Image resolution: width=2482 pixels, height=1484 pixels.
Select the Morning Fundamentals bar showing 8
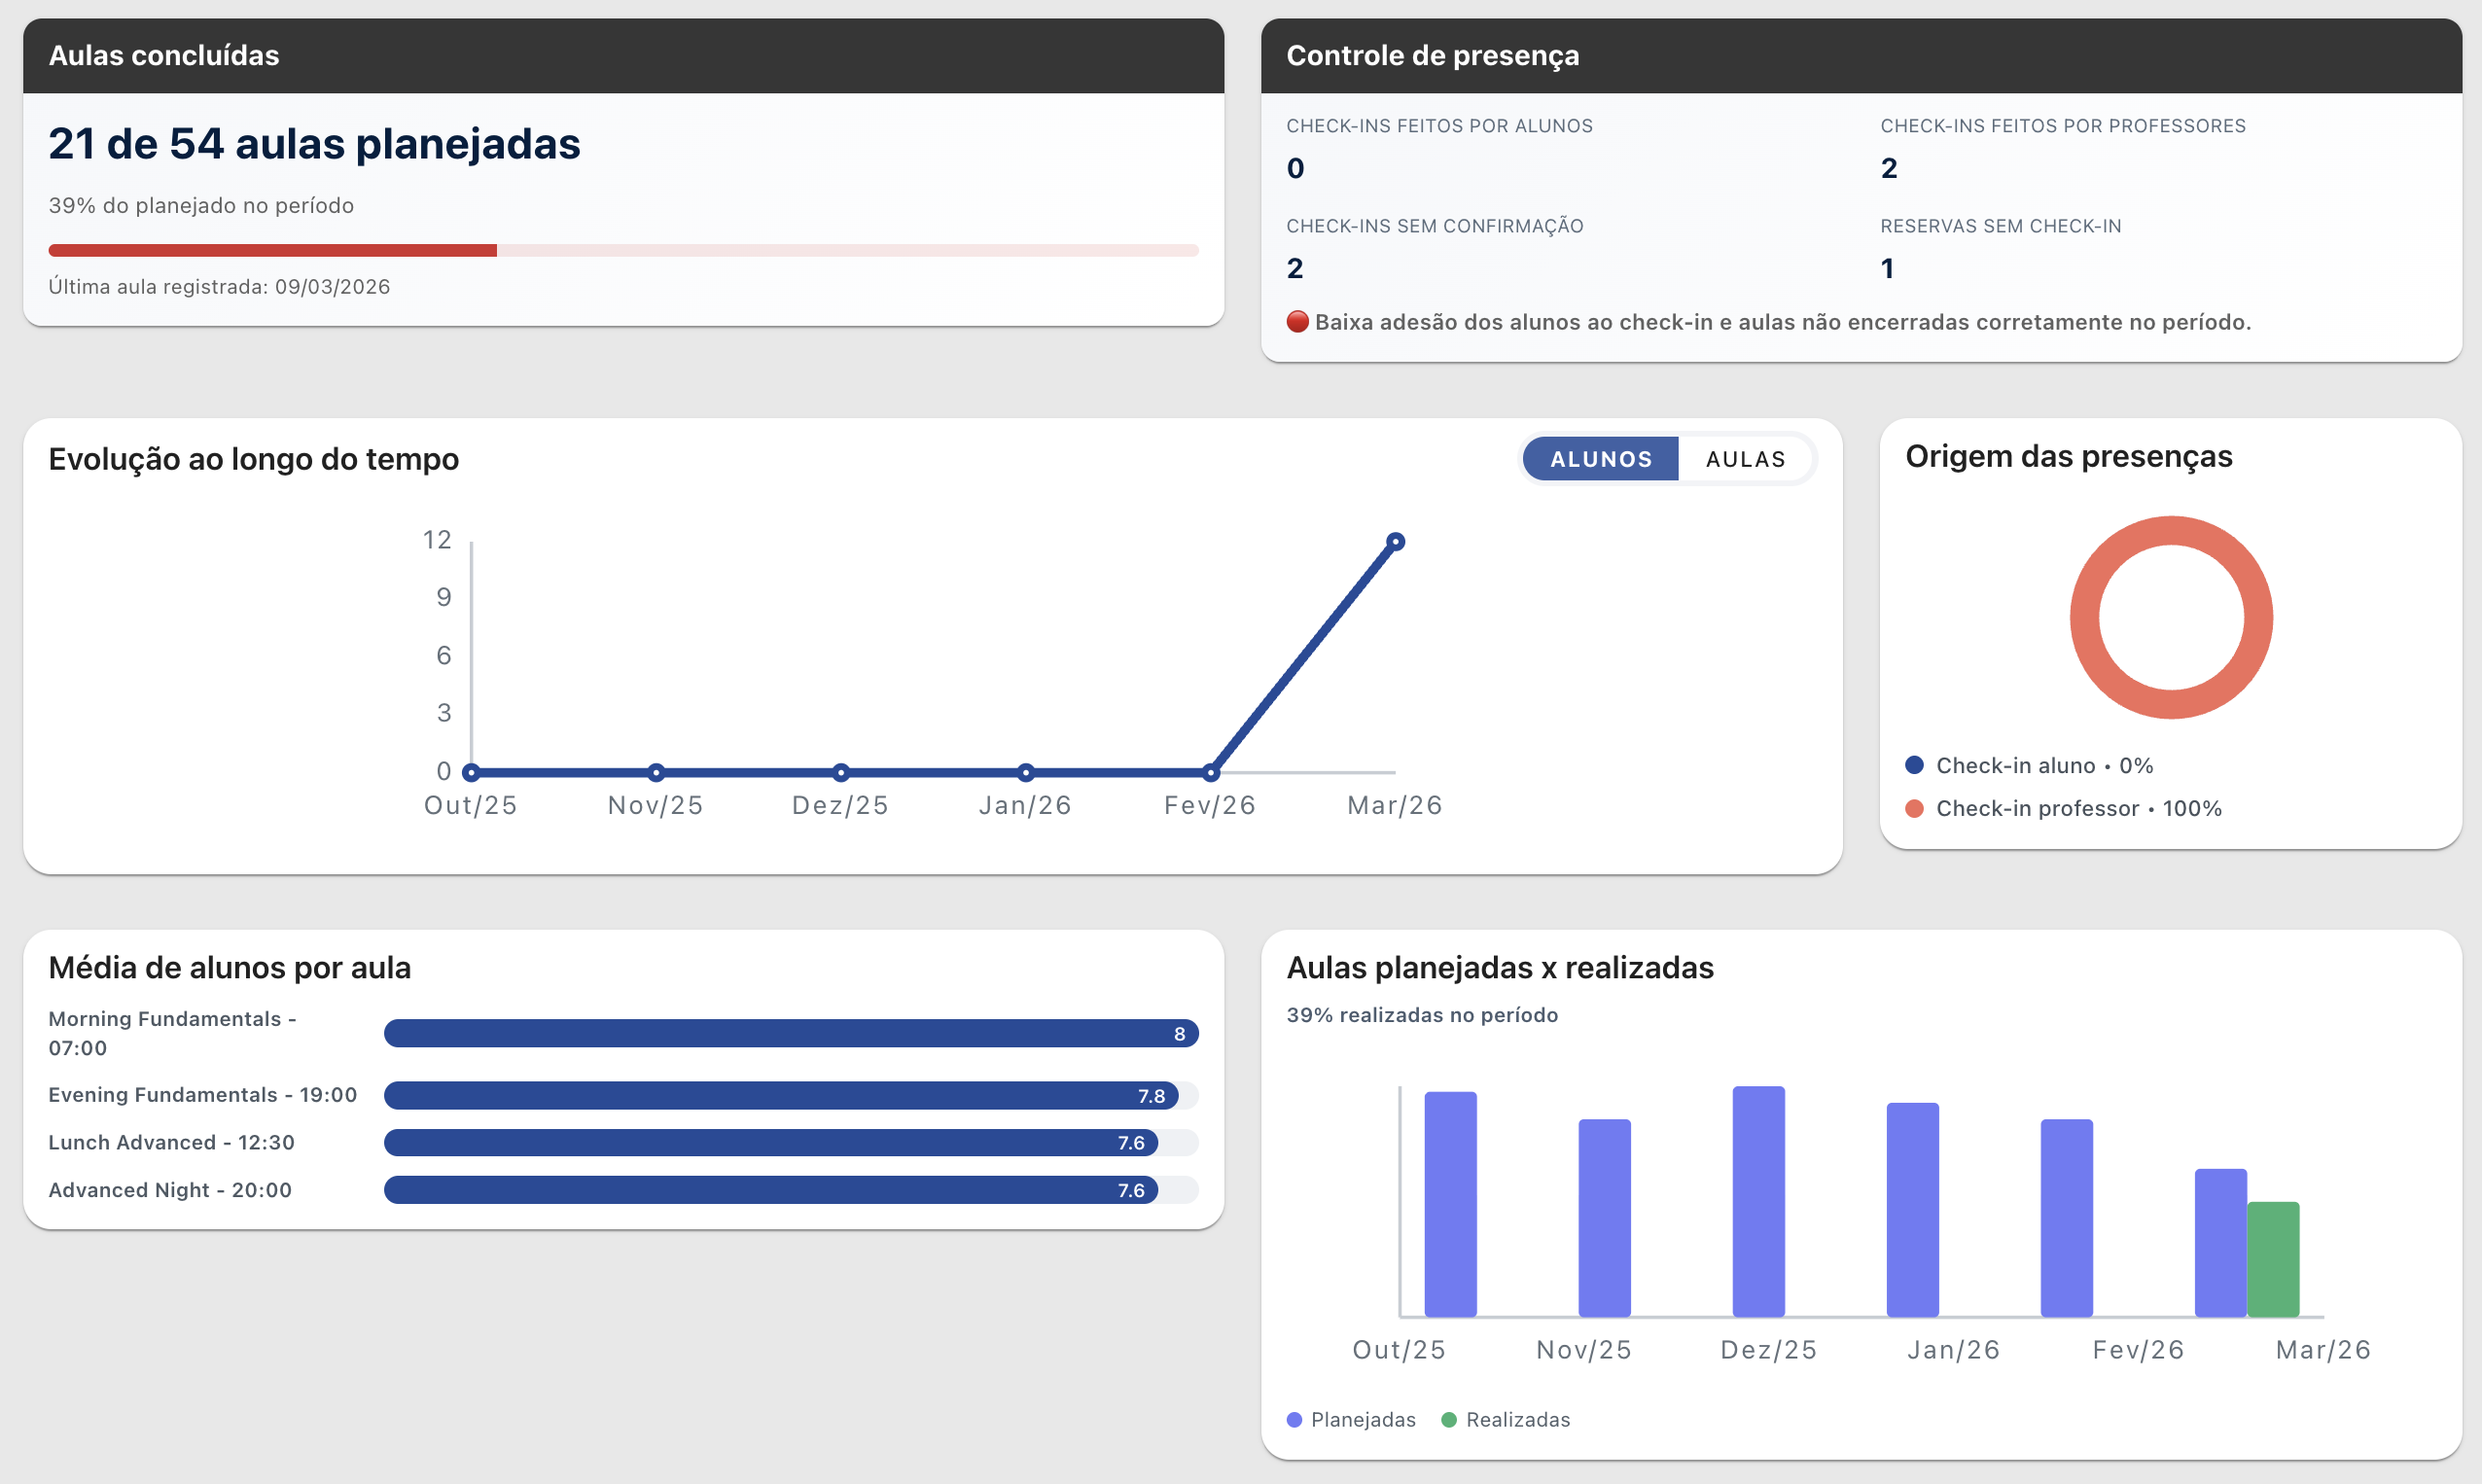pyautogui.click(x=790, y=1034)
